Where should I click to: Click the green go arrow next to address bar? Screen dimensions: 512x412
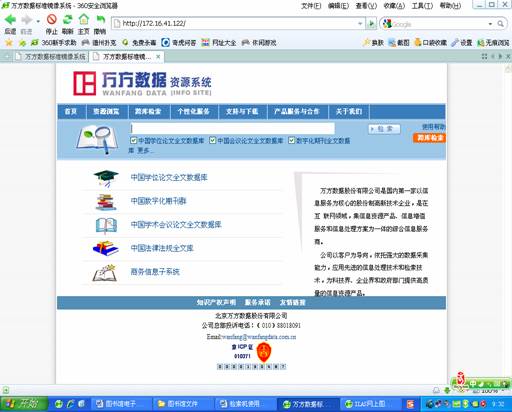371,24
